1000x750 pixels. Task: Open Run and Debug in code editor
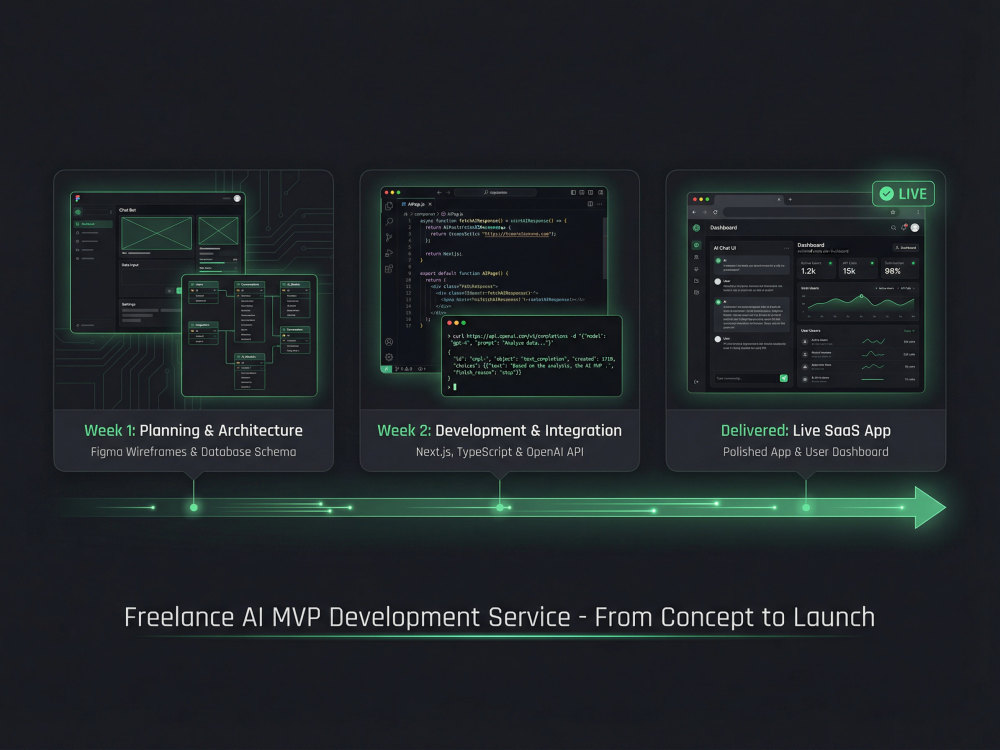[x=388, y=253]
